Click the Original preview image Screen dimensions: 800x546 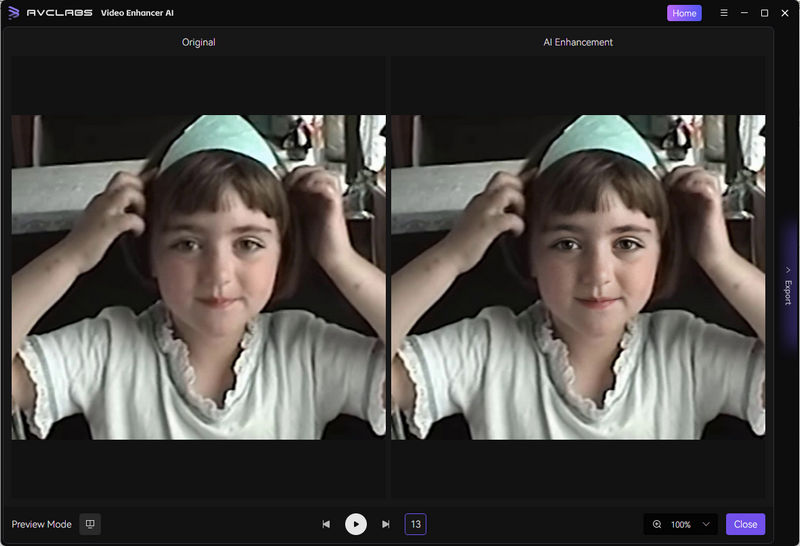click(x=198, y=277)
